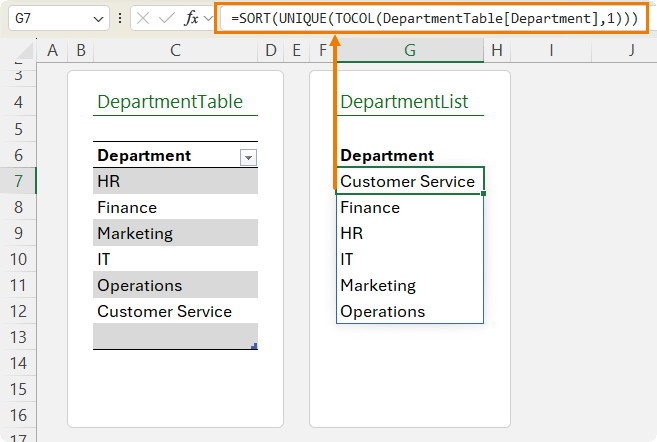Click the Enter checkmark formula icon

167,18
